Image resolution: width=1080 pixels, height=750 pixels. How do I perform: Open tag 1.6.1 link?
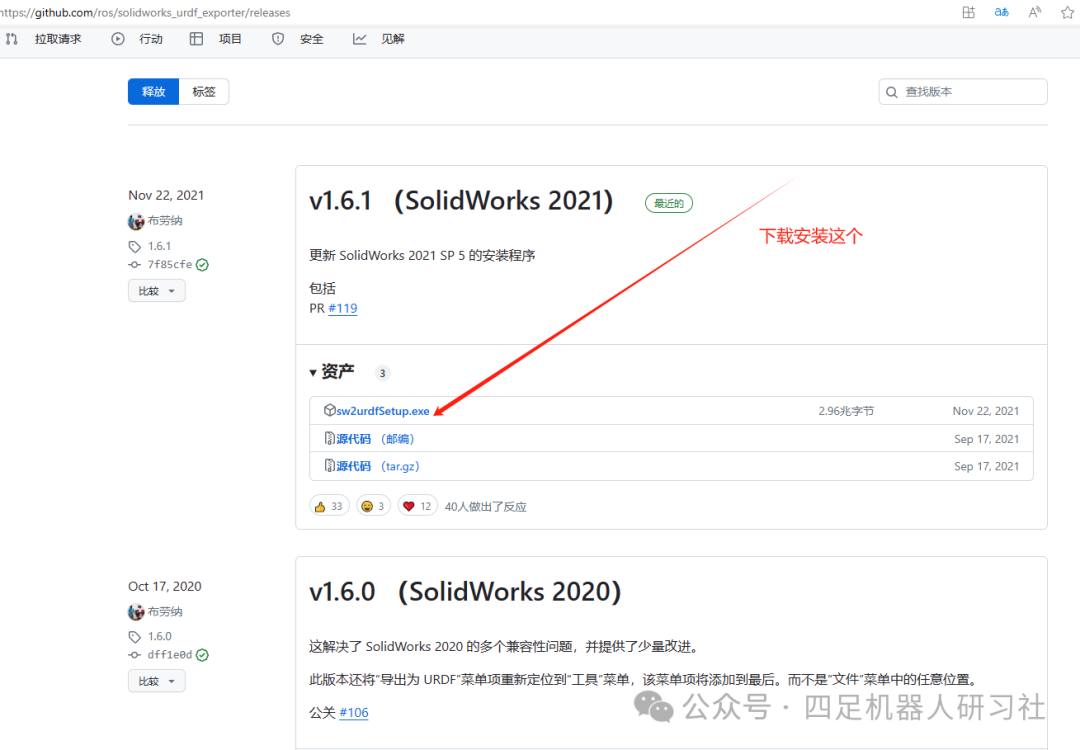pos(159,246)
